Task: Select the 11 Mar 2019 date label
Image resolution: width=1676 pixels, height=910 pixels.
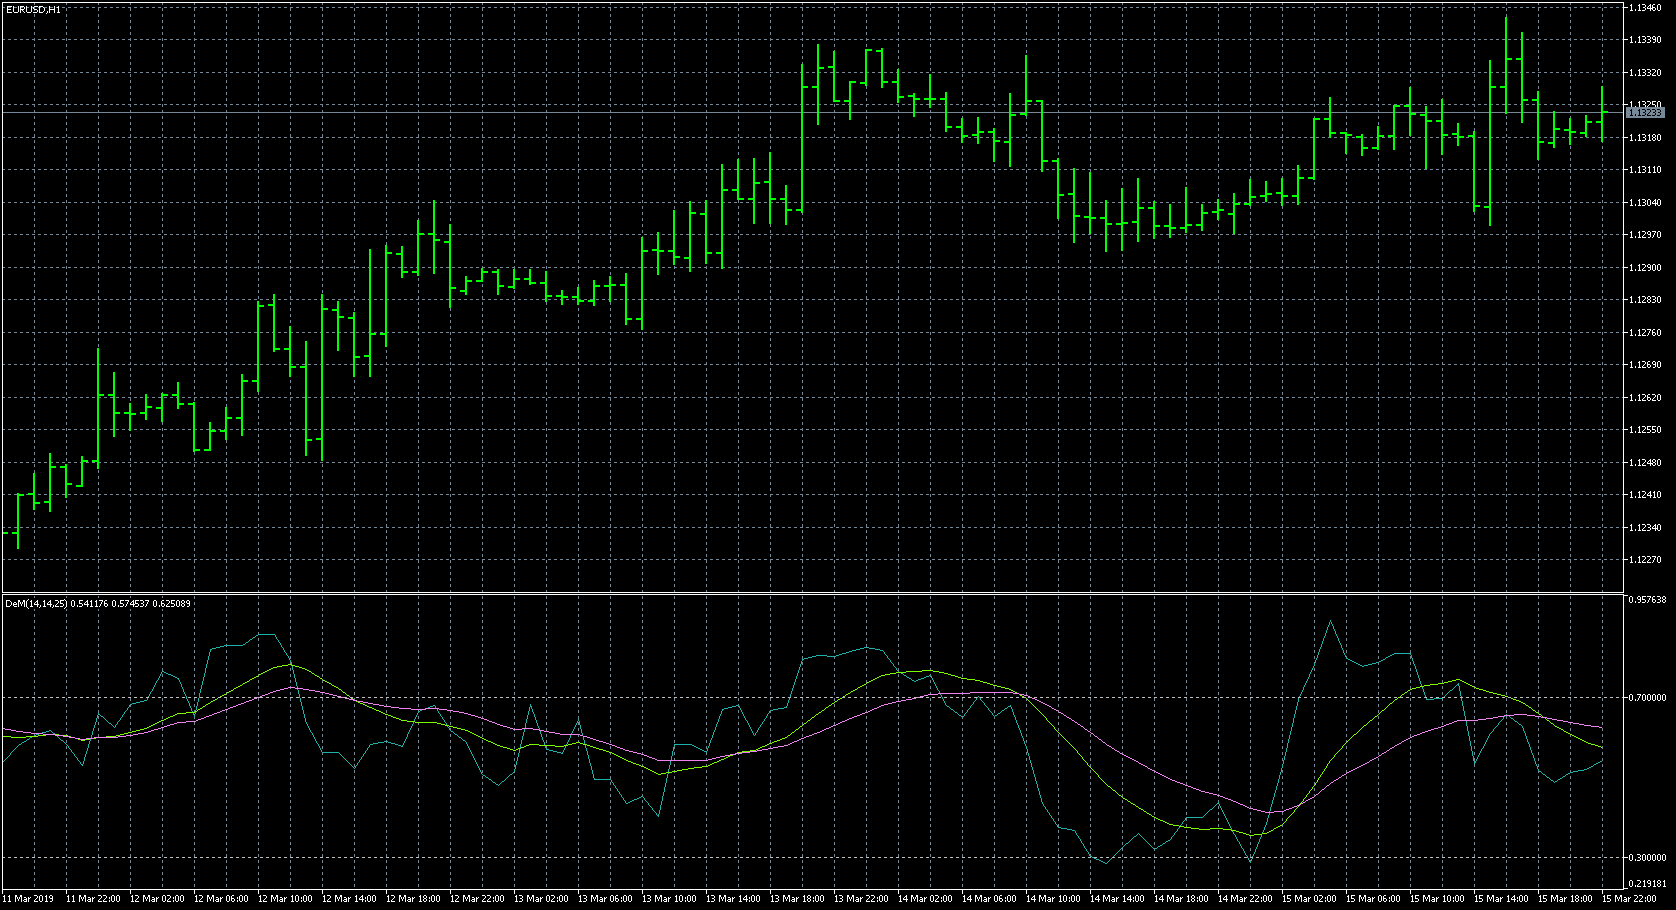Action: [29, 899]
